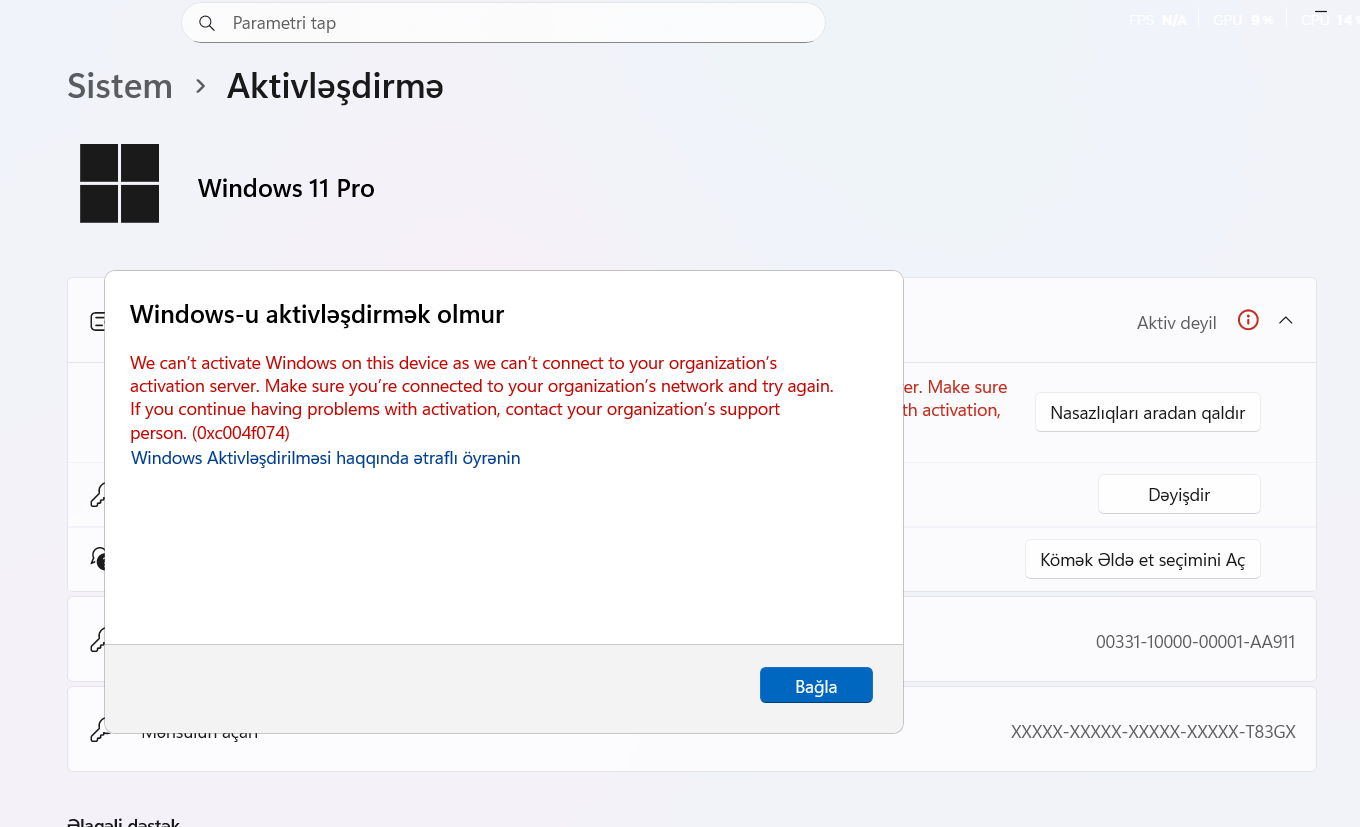Screen dimensions: 1360x827
Task: Click the Aktivləşdirmə page heading
Action: point(335,86)
